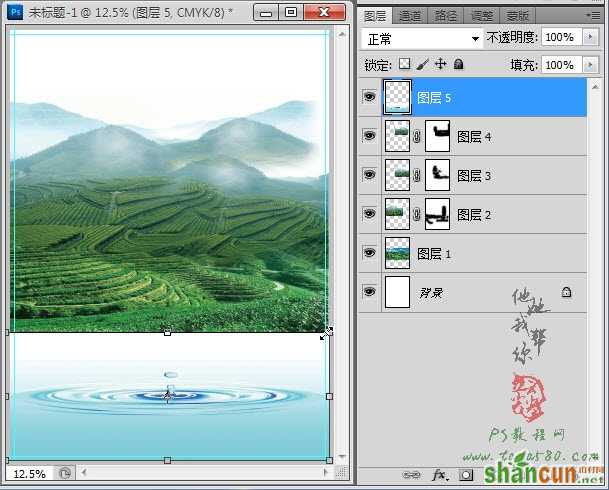
Task: Click the 填充 value field
Action: pyautogui.click(x=562, y=64)
